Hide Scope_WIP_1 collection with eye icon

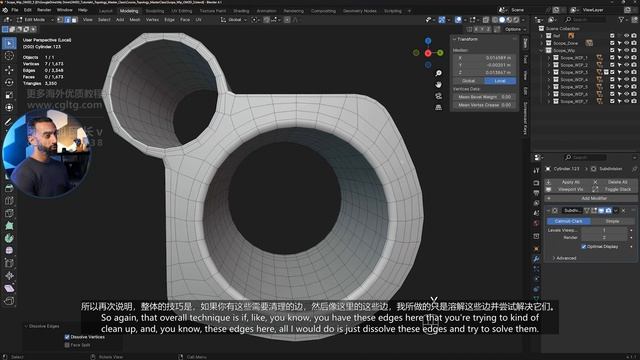(627, 58)
